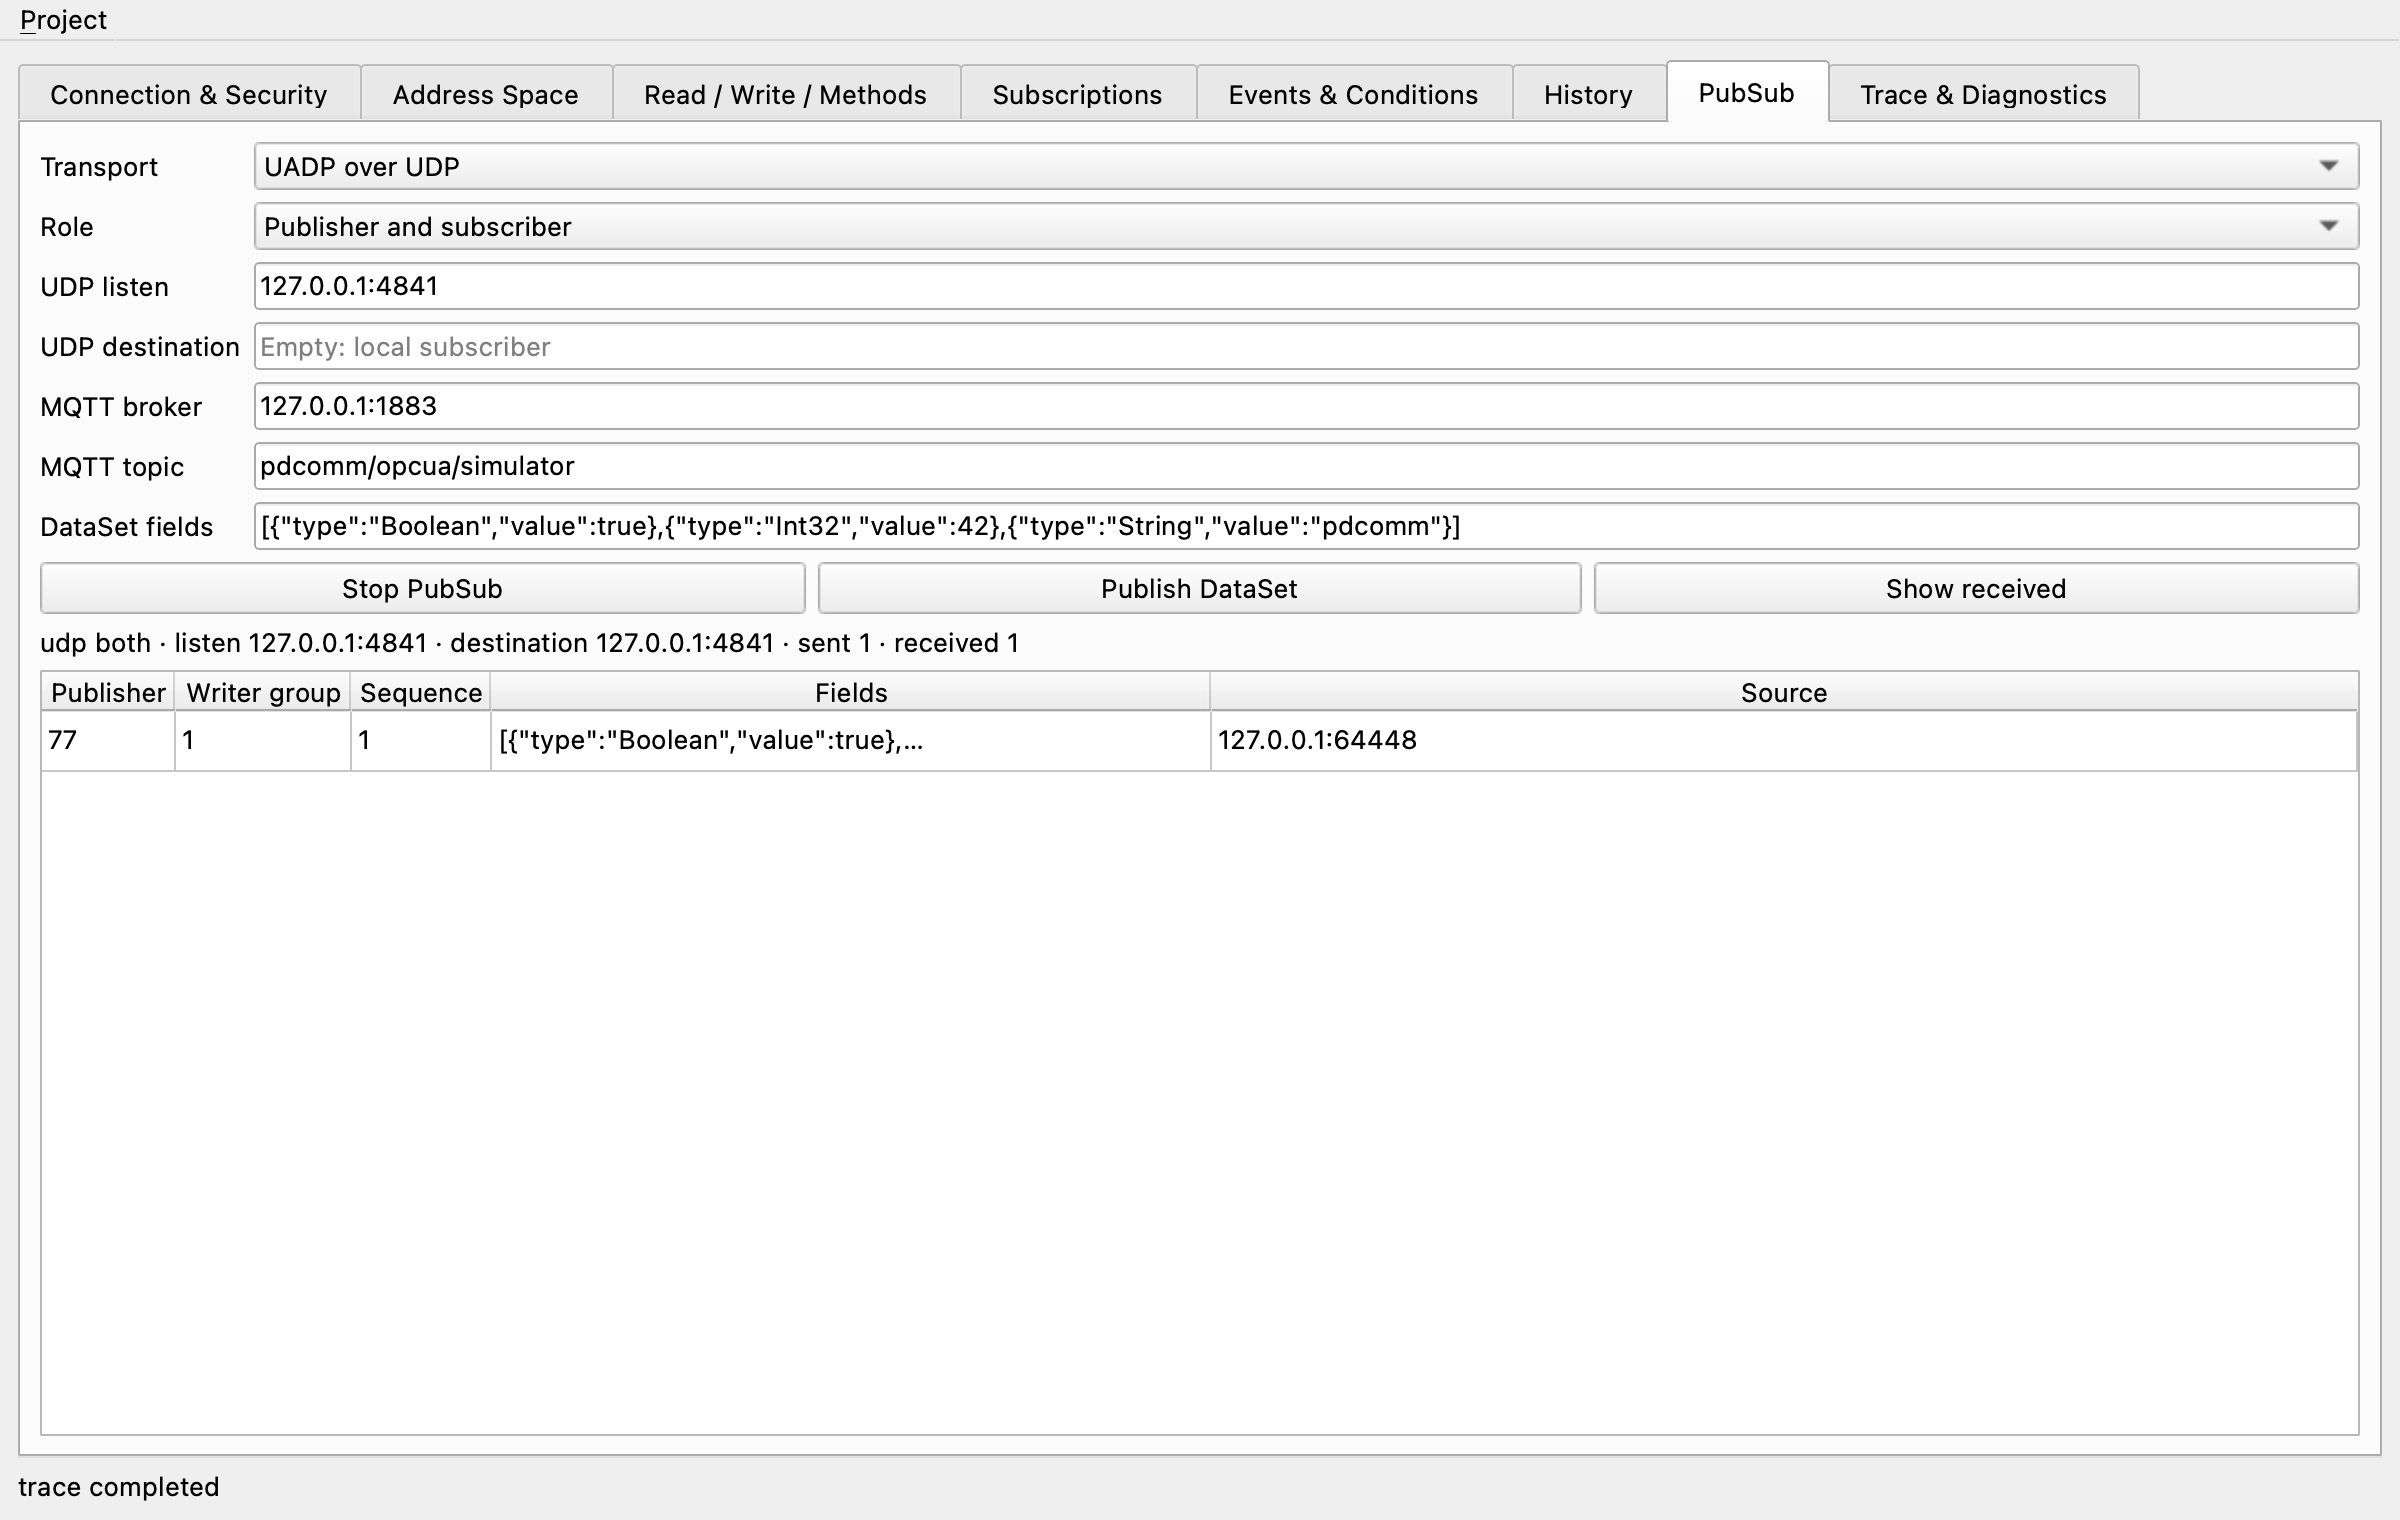The image size is (2400, 1520).
Task: Sort by Writer group column header
Action: pyautogui.click(x=263, y=692)
